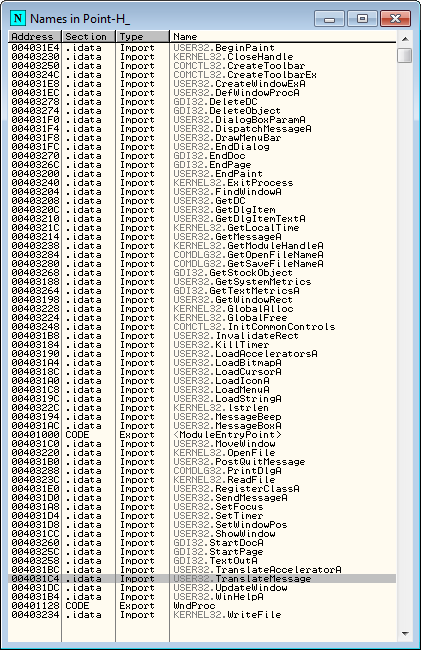Screen dimensions: 421x650
Task: Maximize the Names in Point-H window
Action: (x=362, y=18)
